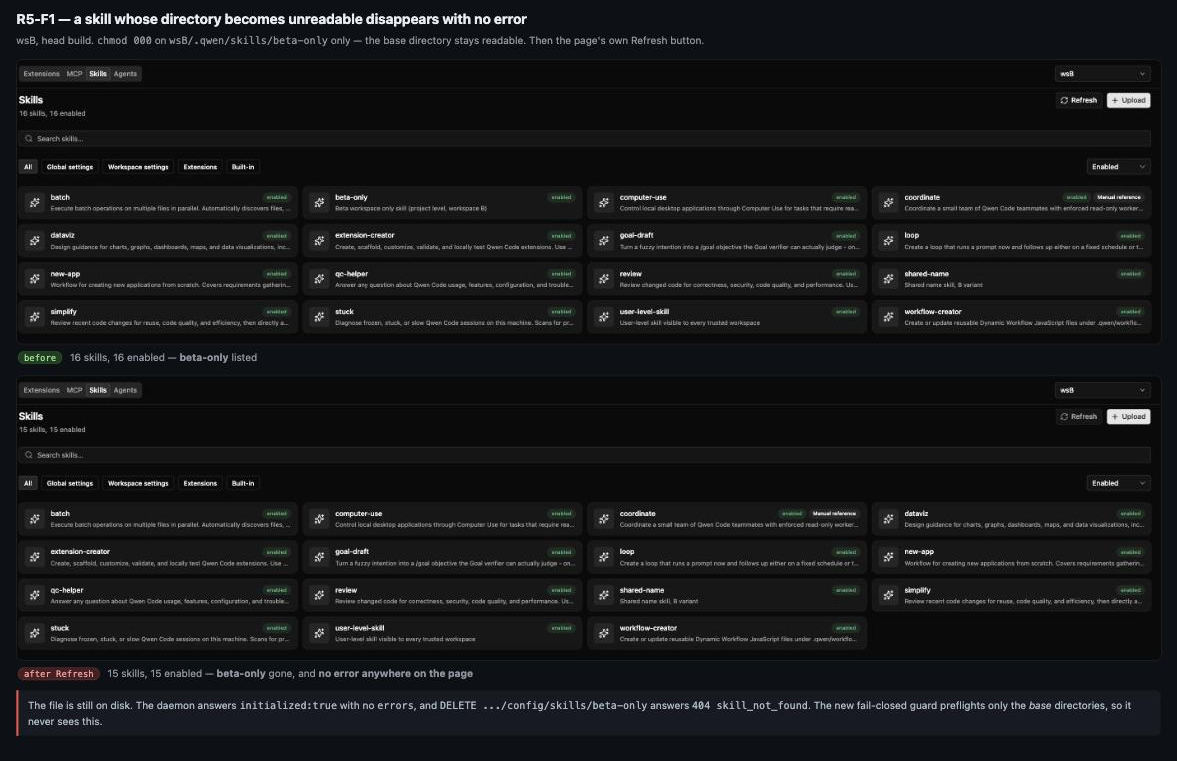Click workflow-creator icon in 16-skills panel
This screenshot has height=761, width=1177.
888,317
